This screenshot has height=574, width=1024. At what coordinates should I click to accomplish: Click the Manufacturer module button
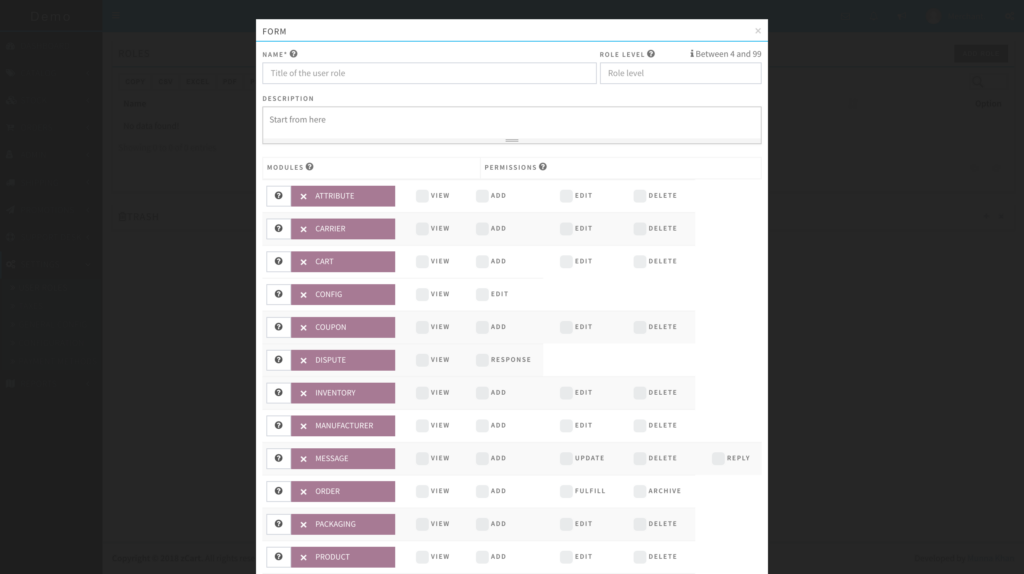(343, 426)
